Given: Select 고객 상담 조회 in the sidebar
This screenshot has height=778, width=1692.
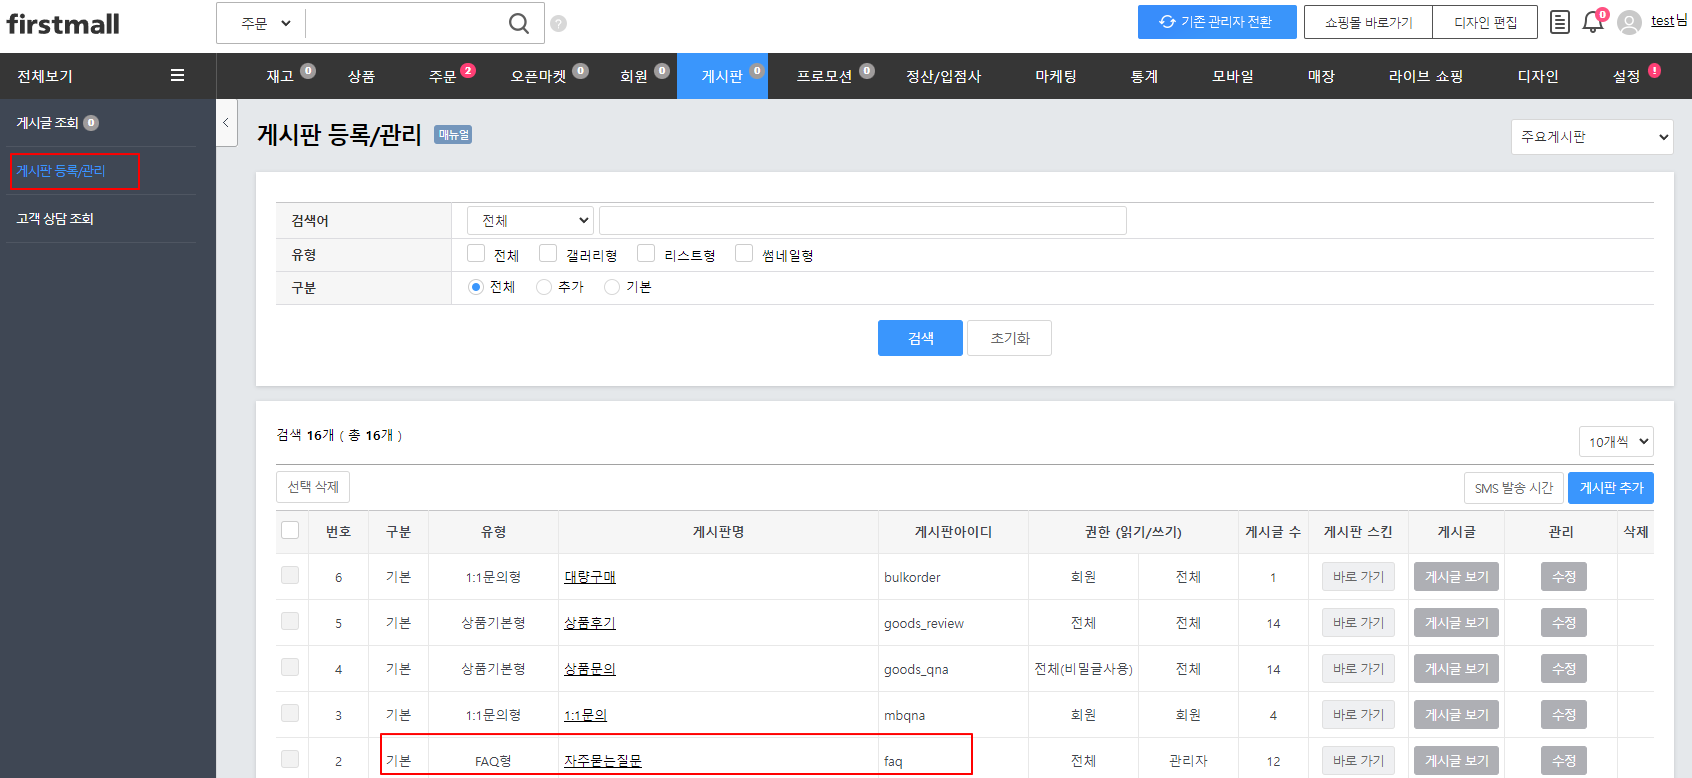Looking at the screenshot, I should (56, 219).
